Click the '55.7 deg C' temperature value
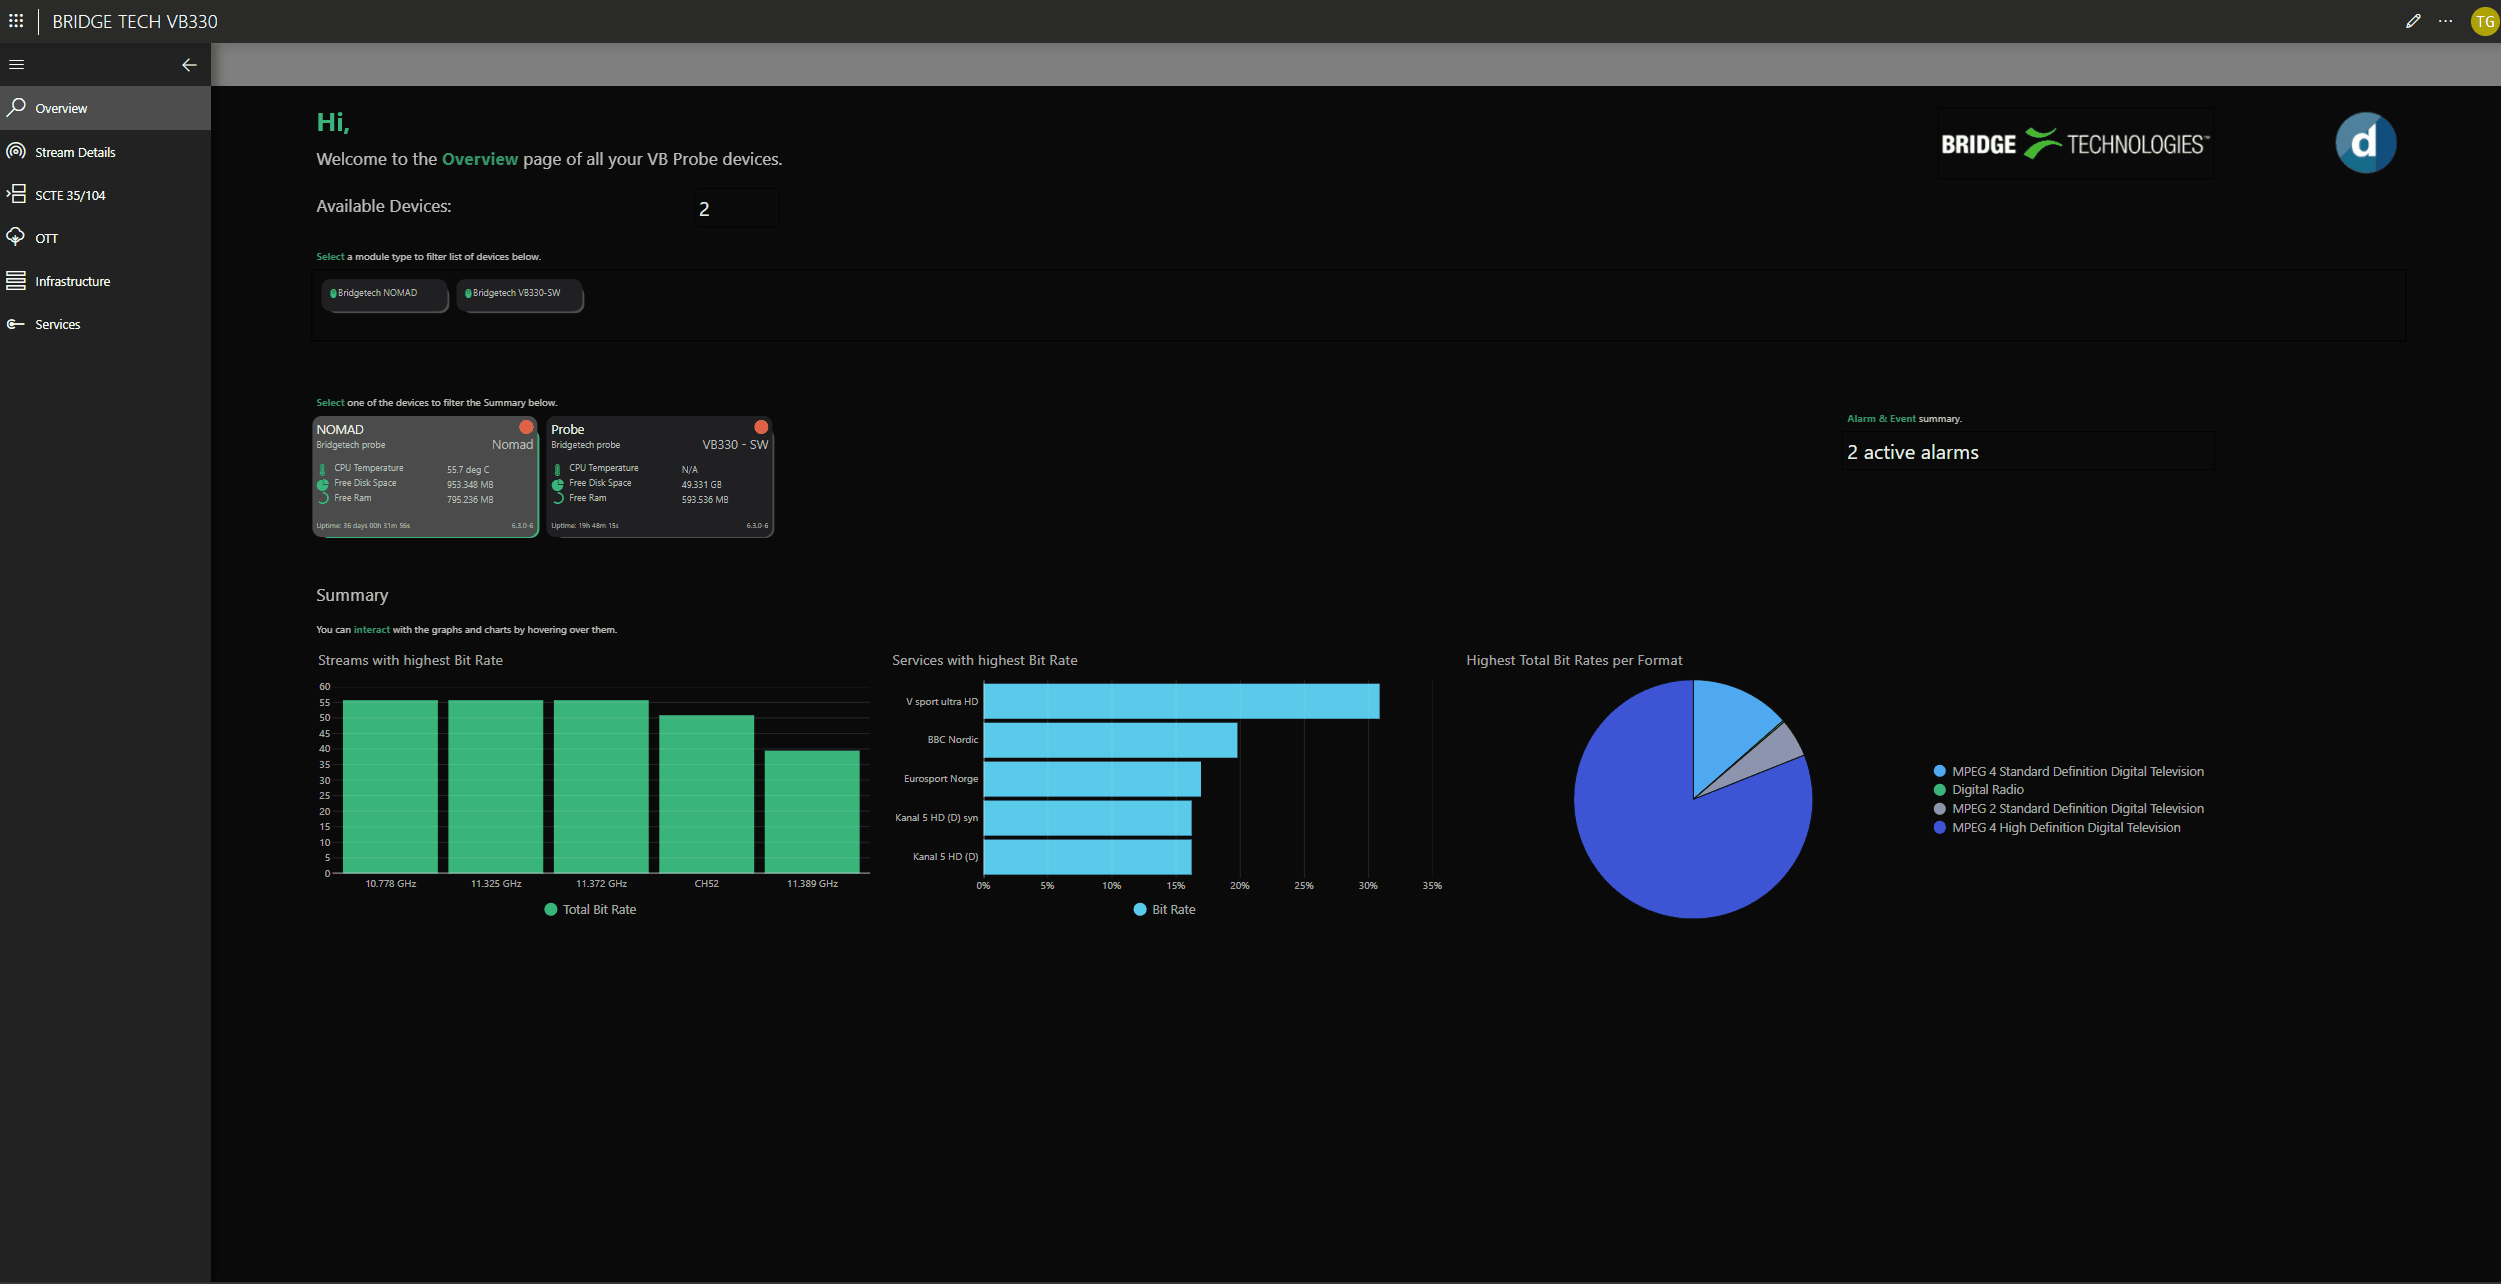The height and width of the screenshot is (1284, 2501). 468,470
